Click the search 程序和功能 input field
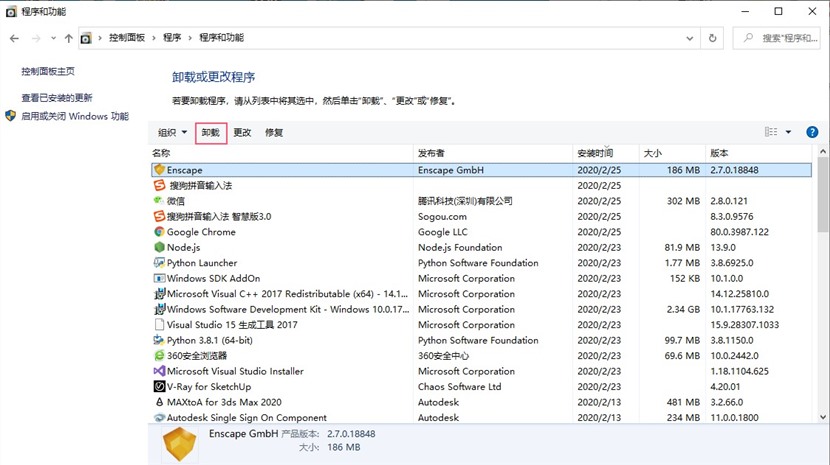 tap(777, 38)
